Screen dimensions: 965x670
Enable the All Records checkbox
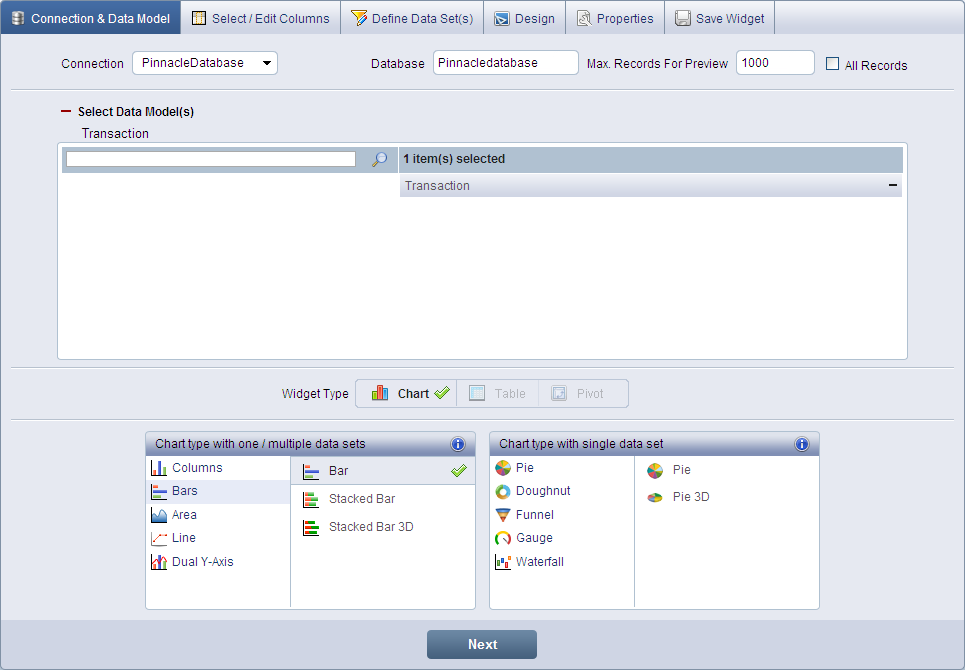click(x=833, y=64)
